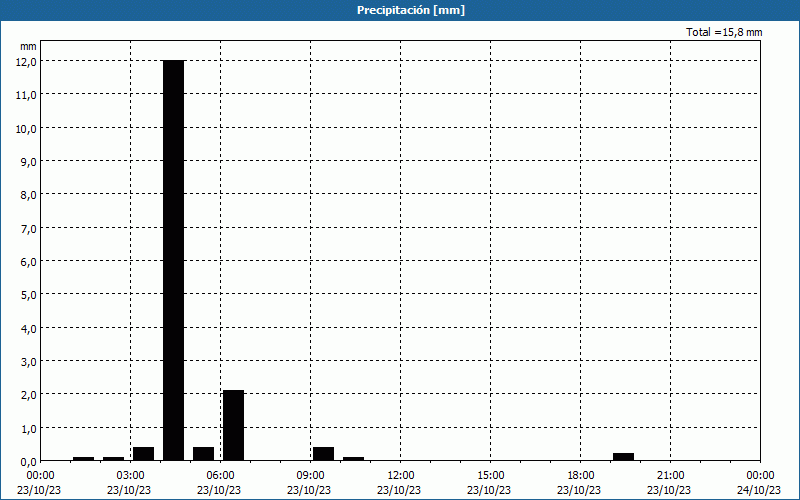
Task: Click the 11,0 y-axis value
Action: pyautogui.click(x=26, y=95)
